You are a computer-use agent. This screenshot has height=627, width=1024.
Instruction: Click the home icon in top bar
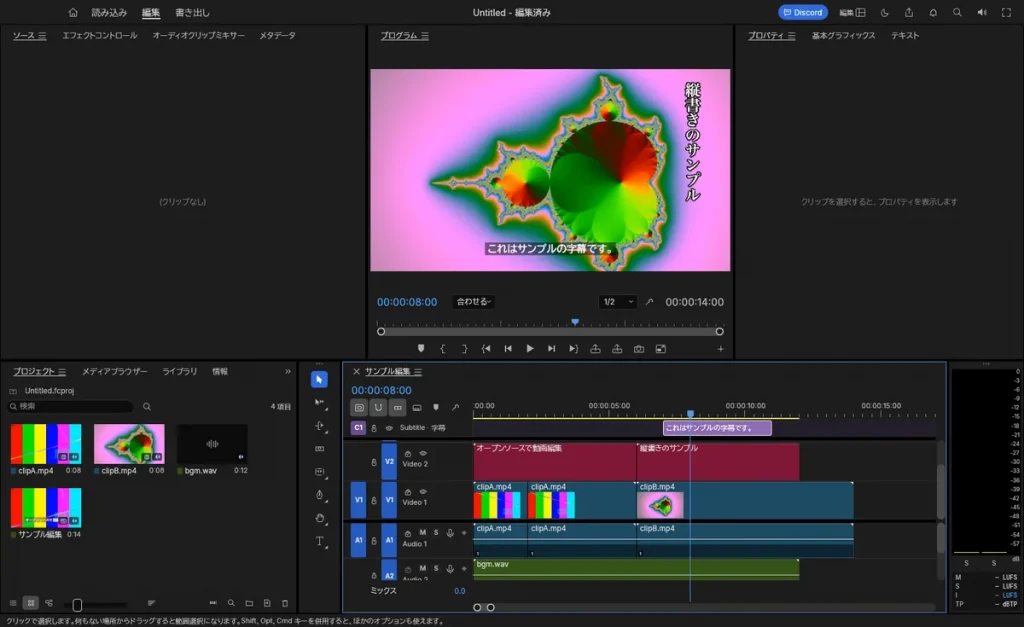(x=72, y=12)
